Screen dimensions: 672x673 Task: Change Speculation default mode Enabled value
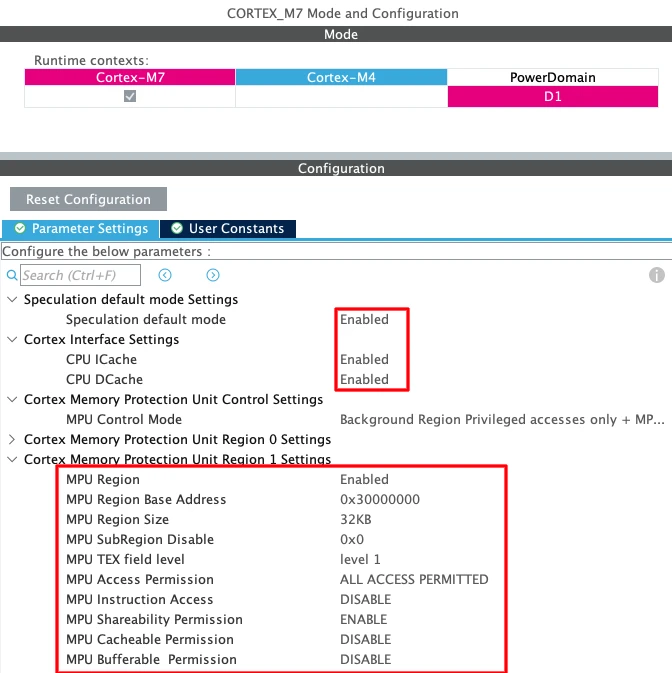(364, 319)
